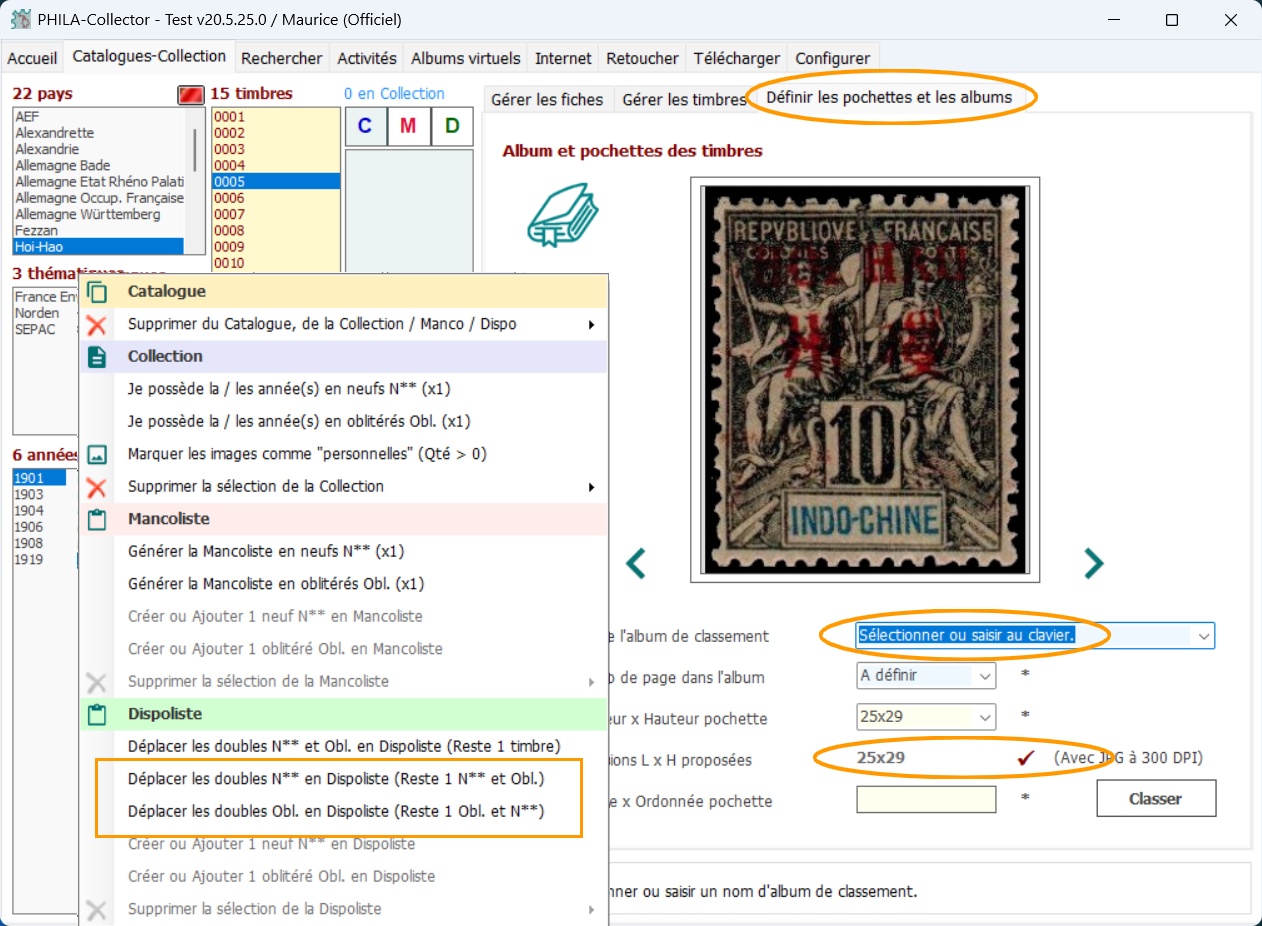Select Allemagne Bade in the countries list

pyautogui.click(x=99, y=165)
